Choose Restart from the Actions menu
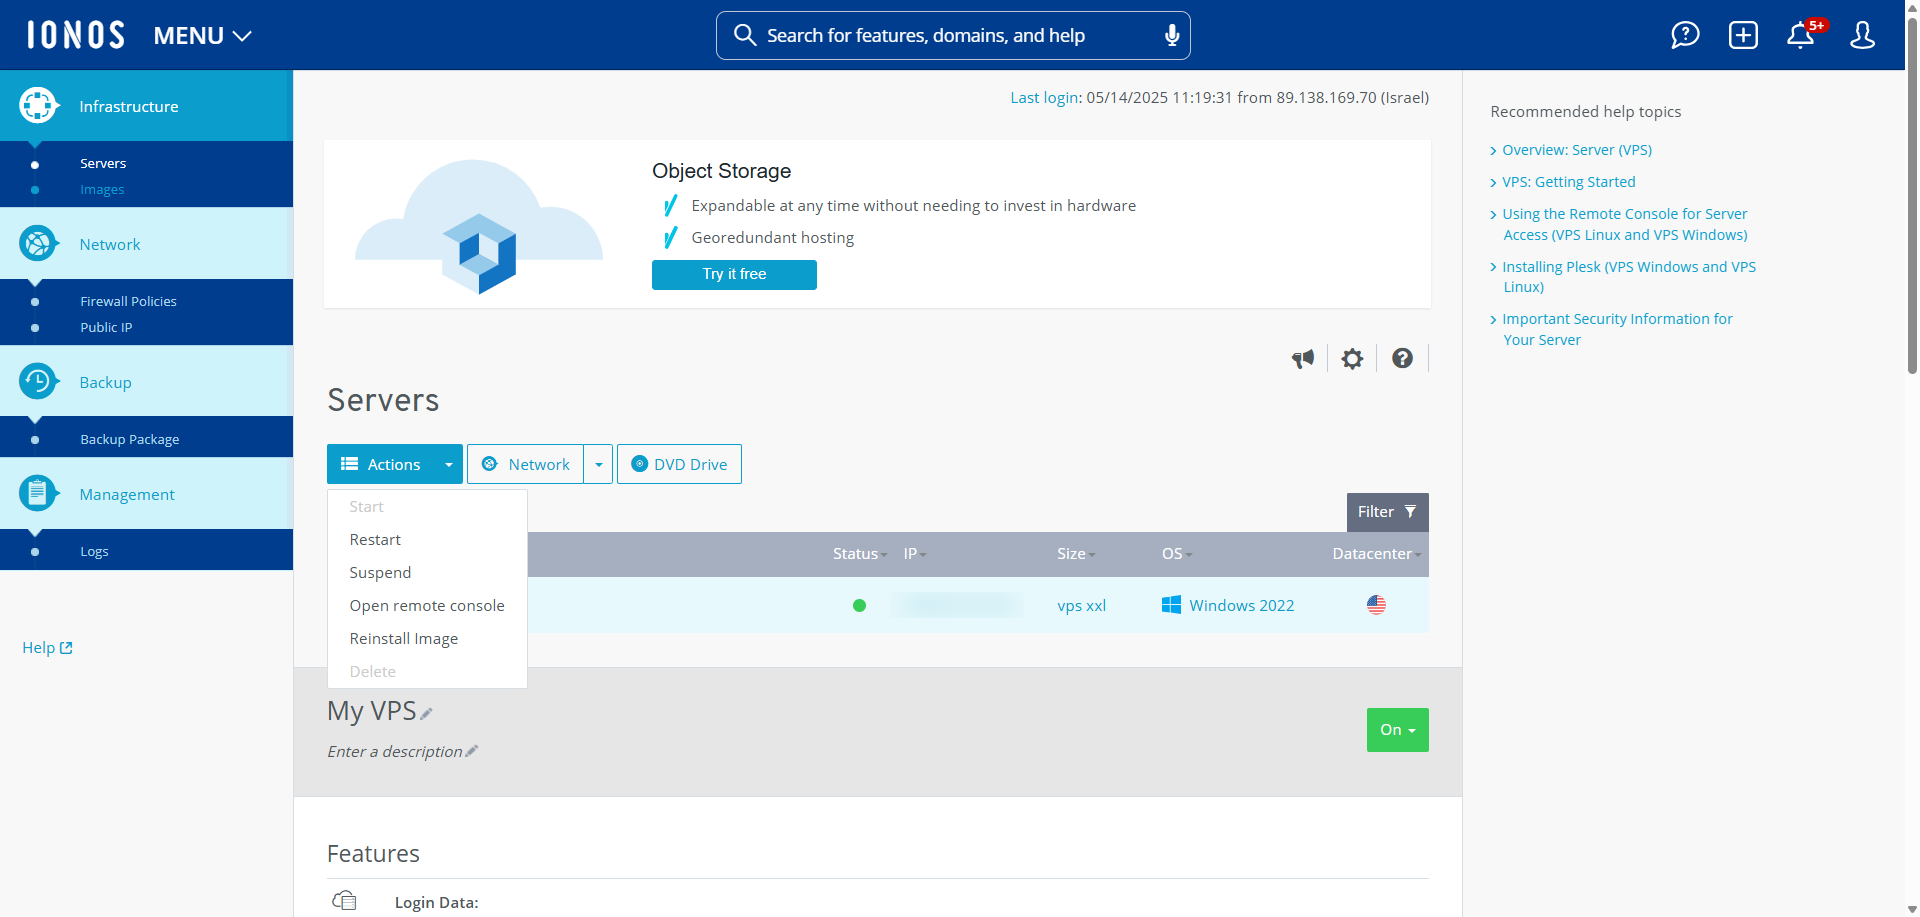This screenshot has height=917, width=1920. [x=375, y=539]
